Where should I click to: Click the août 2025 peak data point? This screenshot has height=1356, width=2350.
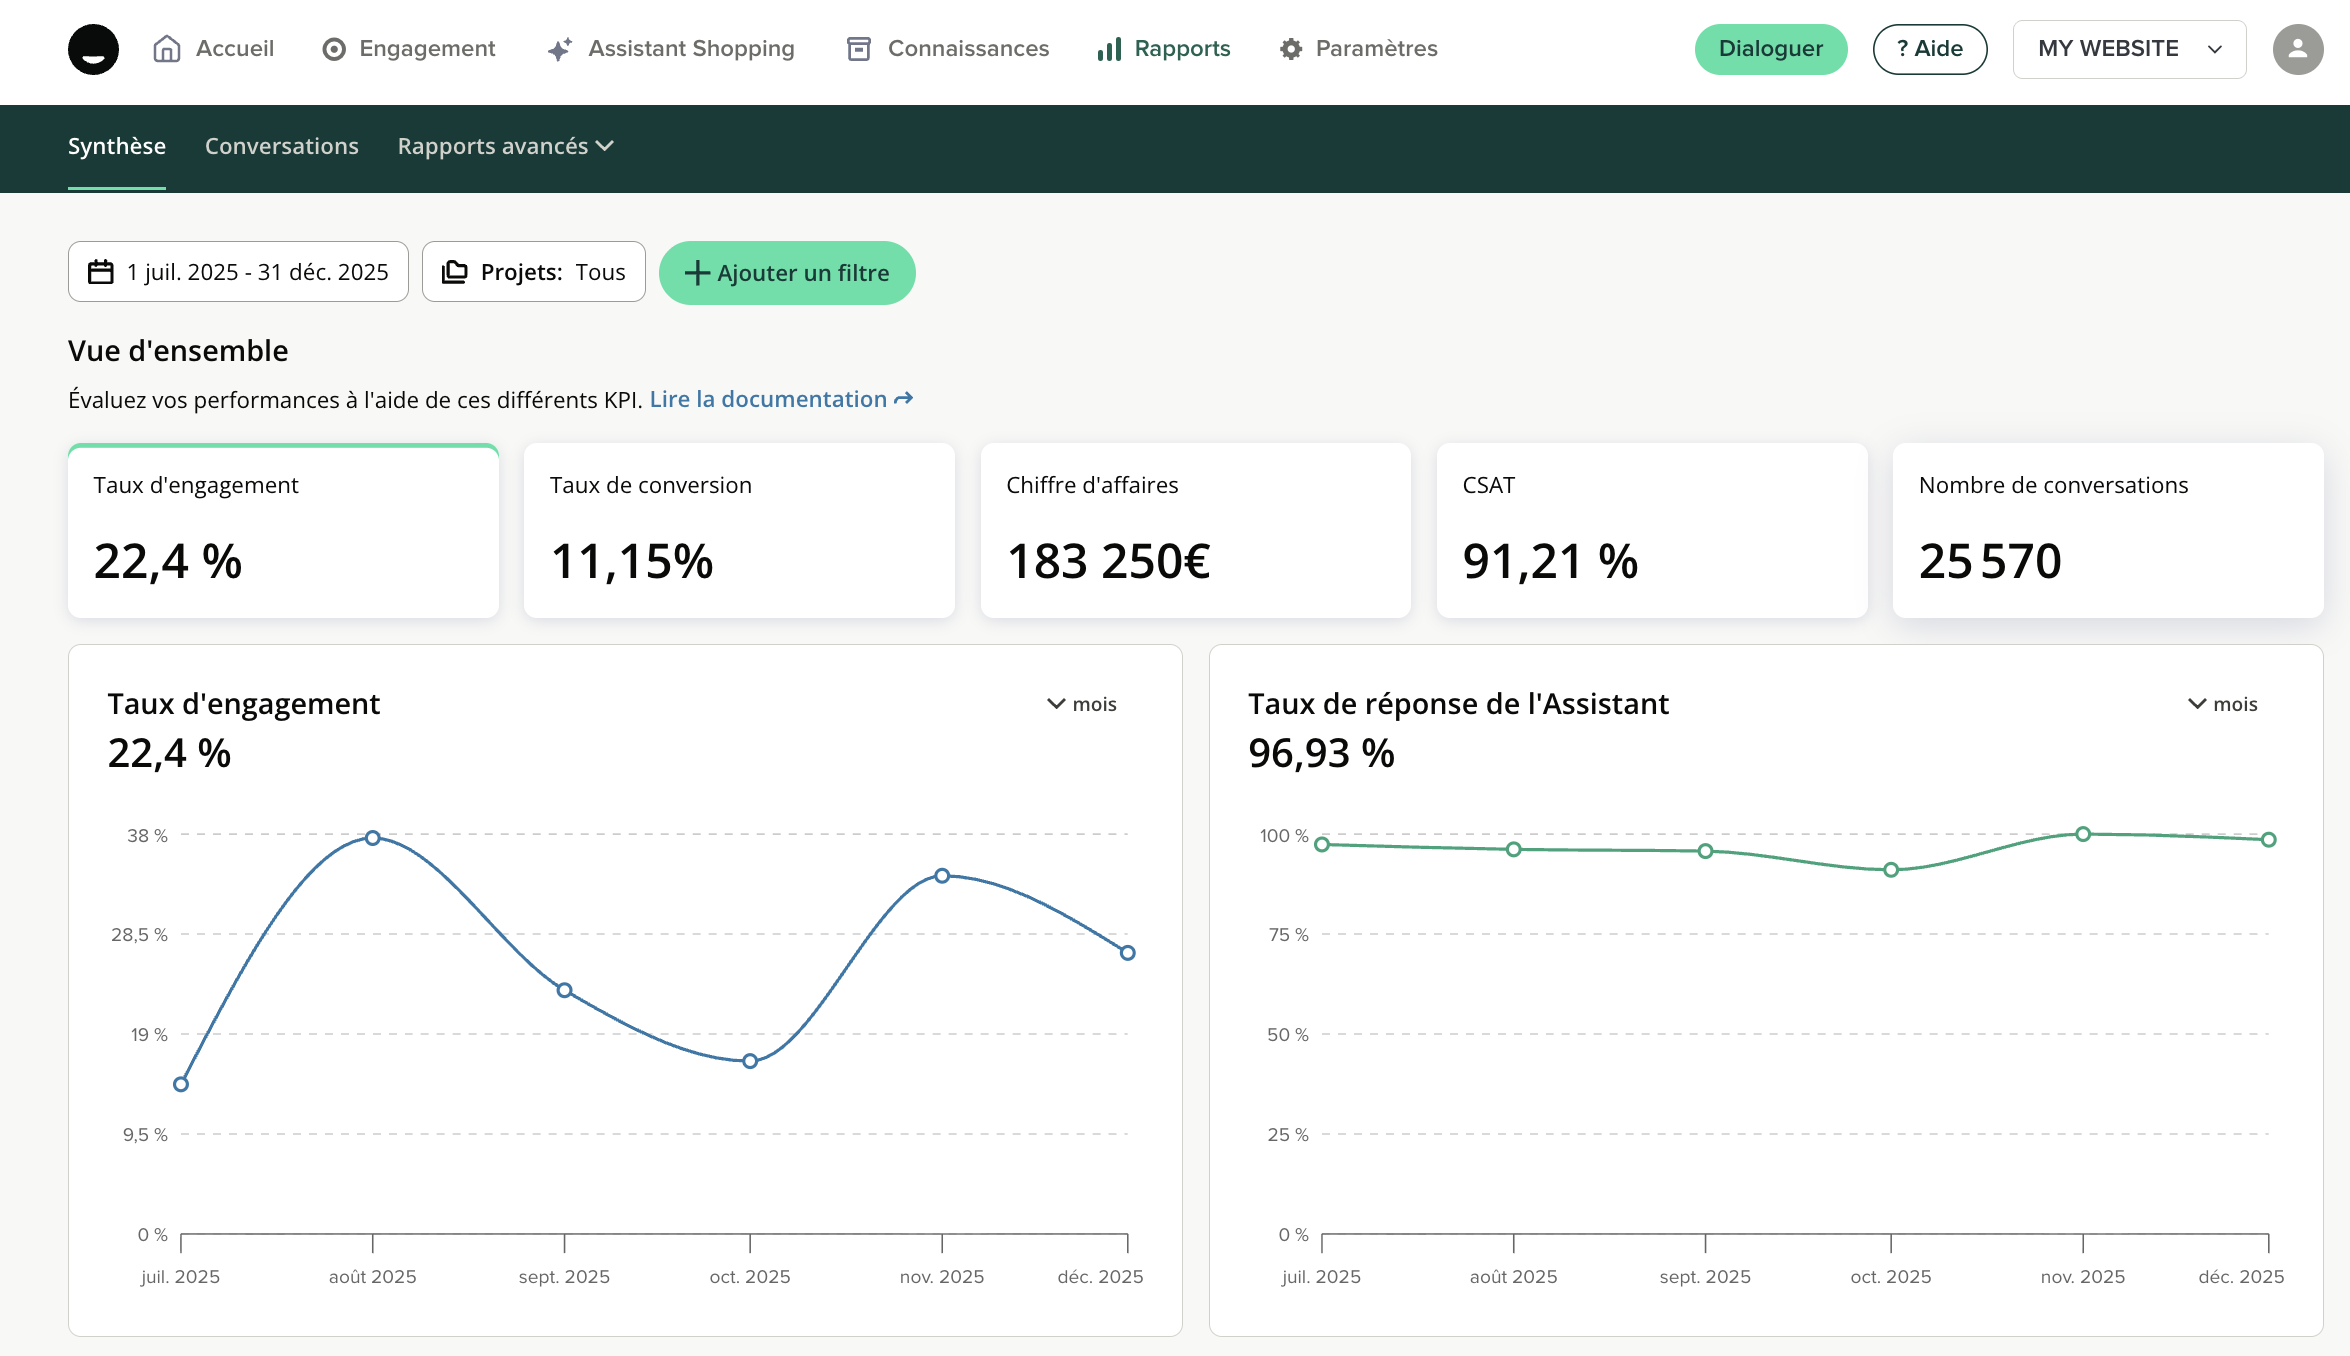(372, 838)
